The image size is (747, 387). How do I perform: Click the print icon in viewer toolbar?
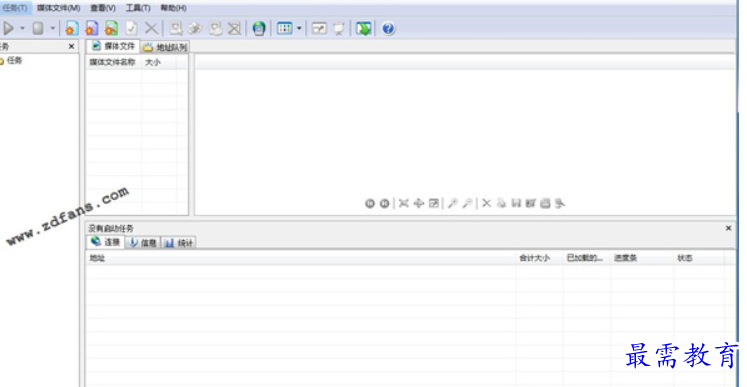(545, 204)
